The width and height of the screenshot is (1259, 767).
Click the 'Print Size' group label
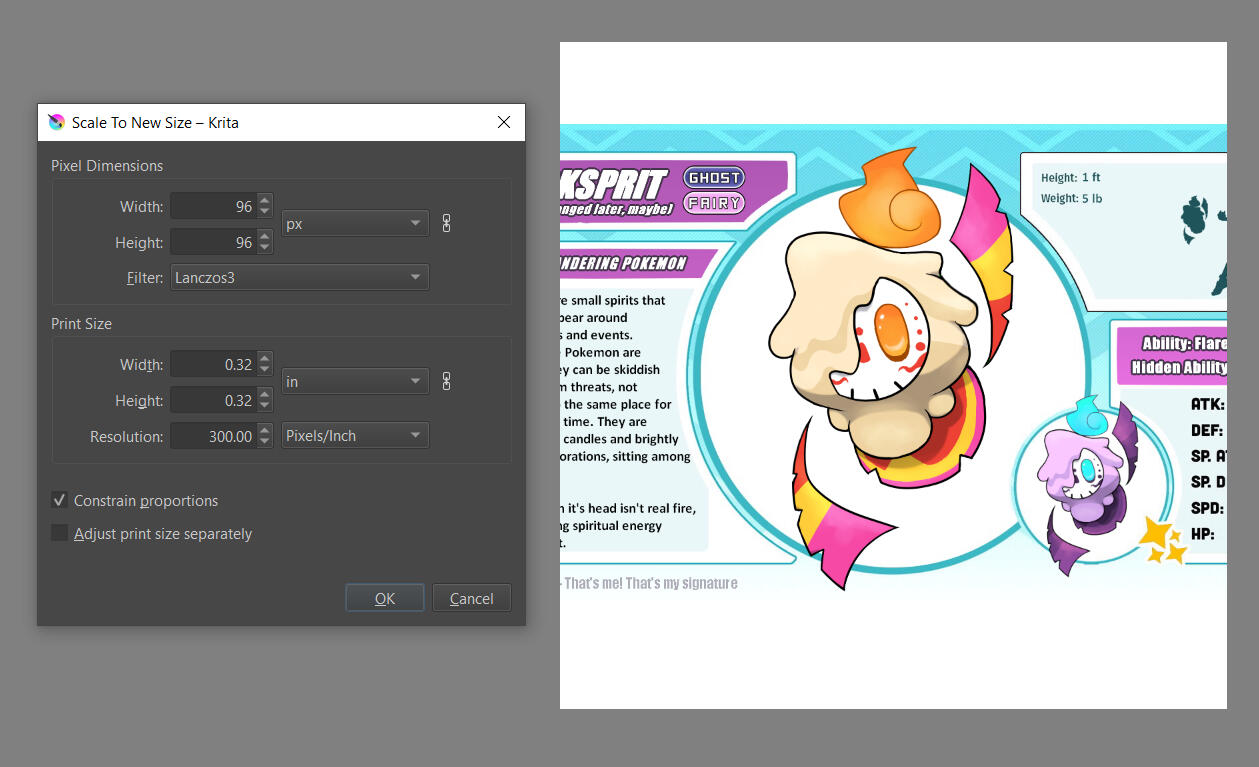[x=81, y=324]
